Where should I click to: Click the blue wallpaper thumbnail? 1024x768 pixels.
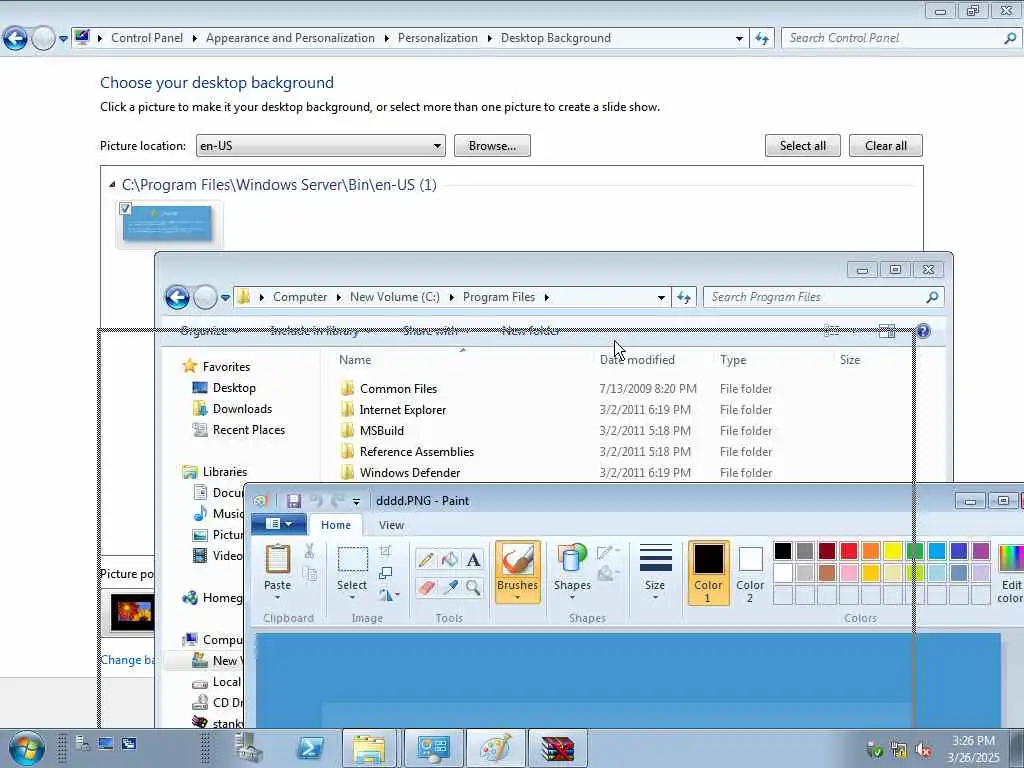point(168,224)
